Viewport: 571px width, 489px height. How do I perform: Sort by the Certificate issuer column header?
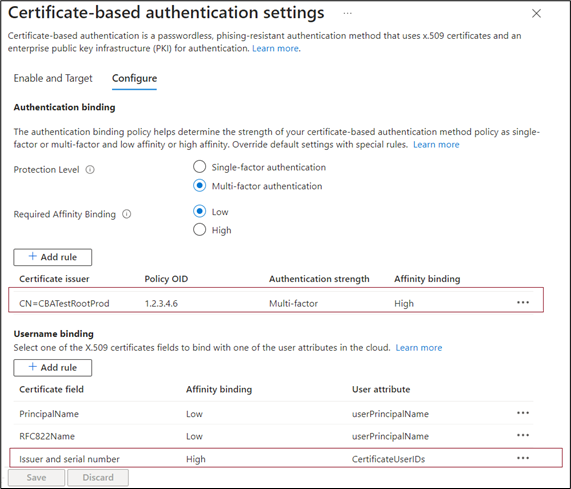pos(54,279)
